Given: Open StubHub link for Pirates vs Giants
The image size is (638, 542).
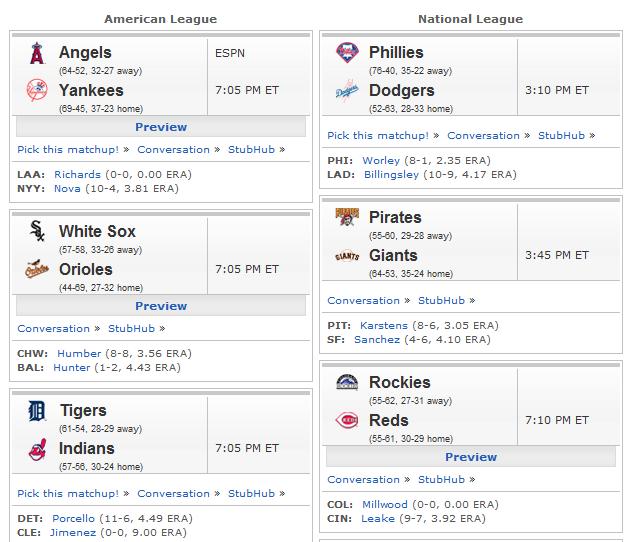Looking at the screenshot, I should (441, 301).
